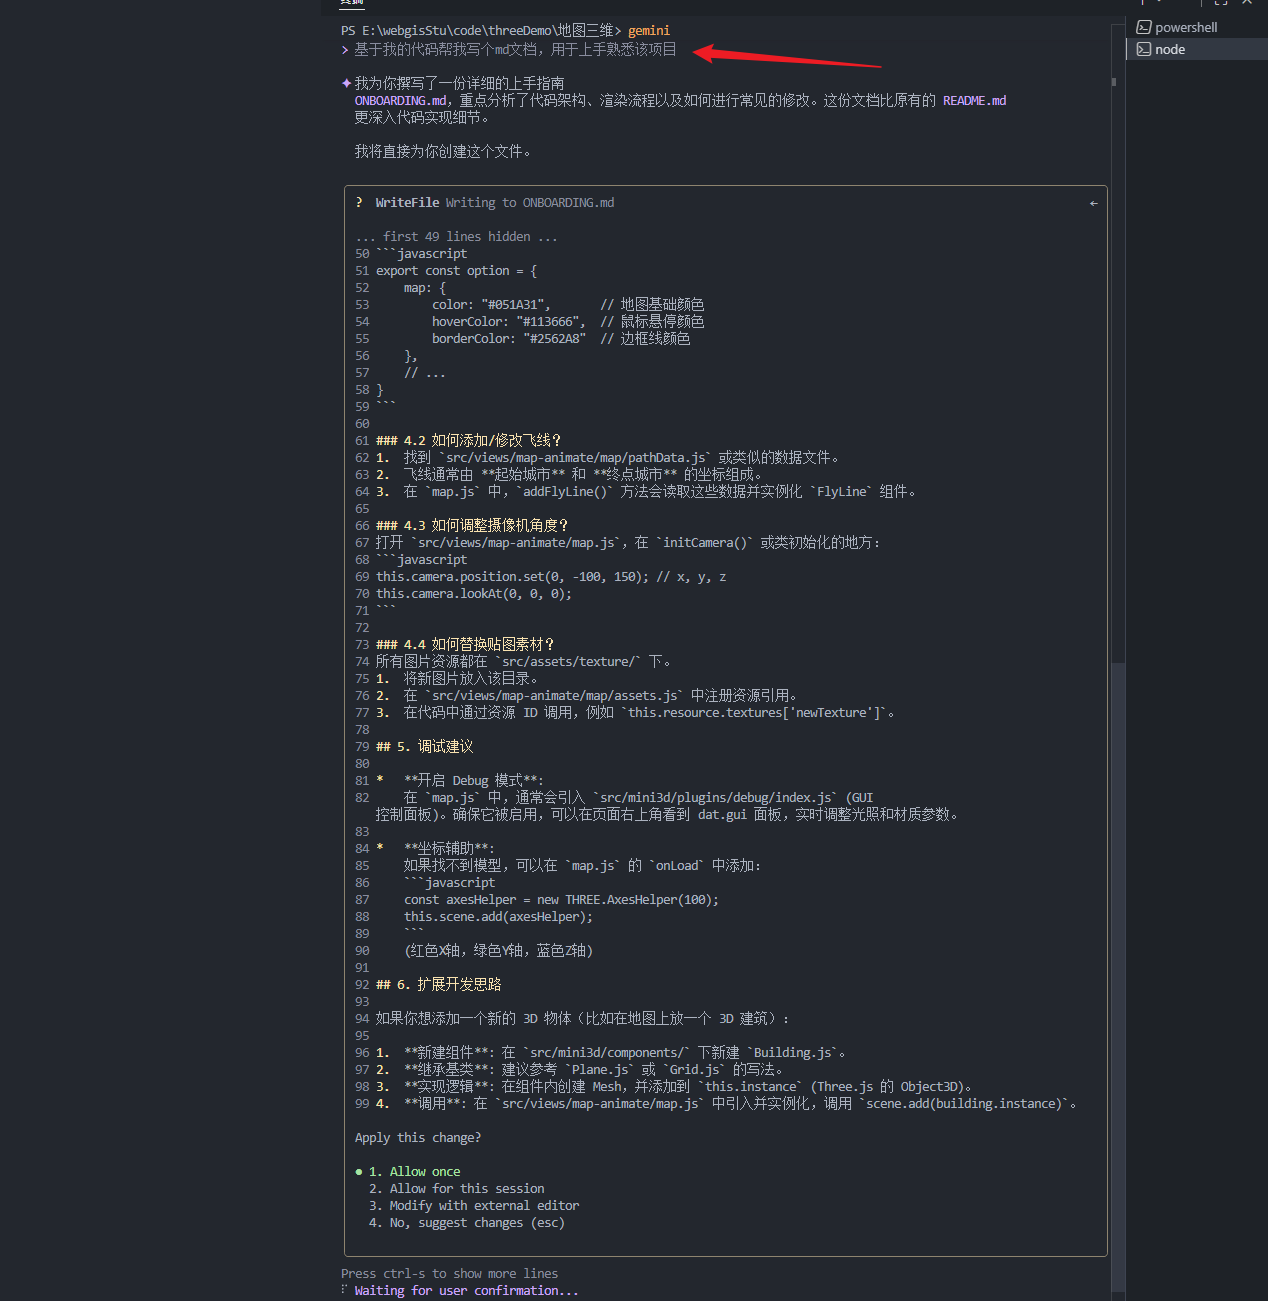Click line 76 mentioning assets.js
Screen dimensions: 1268x1301
[x=586, y=696]
